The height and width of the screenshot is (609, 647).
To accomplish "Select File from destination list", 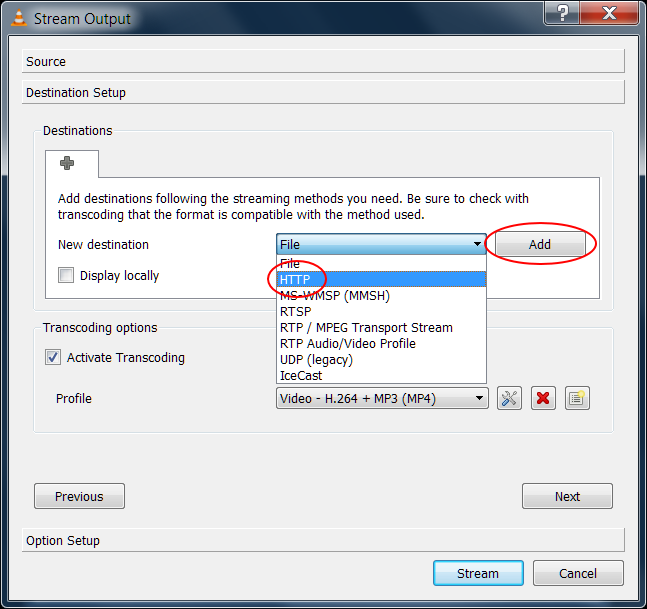I will click(381, 263).
